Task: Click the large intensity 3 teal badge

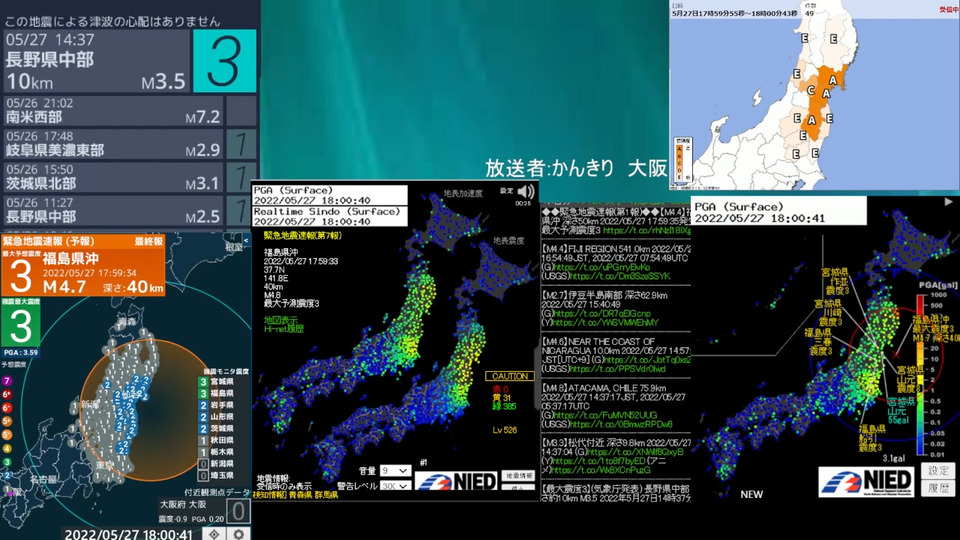Action: (x=225, y=61)
